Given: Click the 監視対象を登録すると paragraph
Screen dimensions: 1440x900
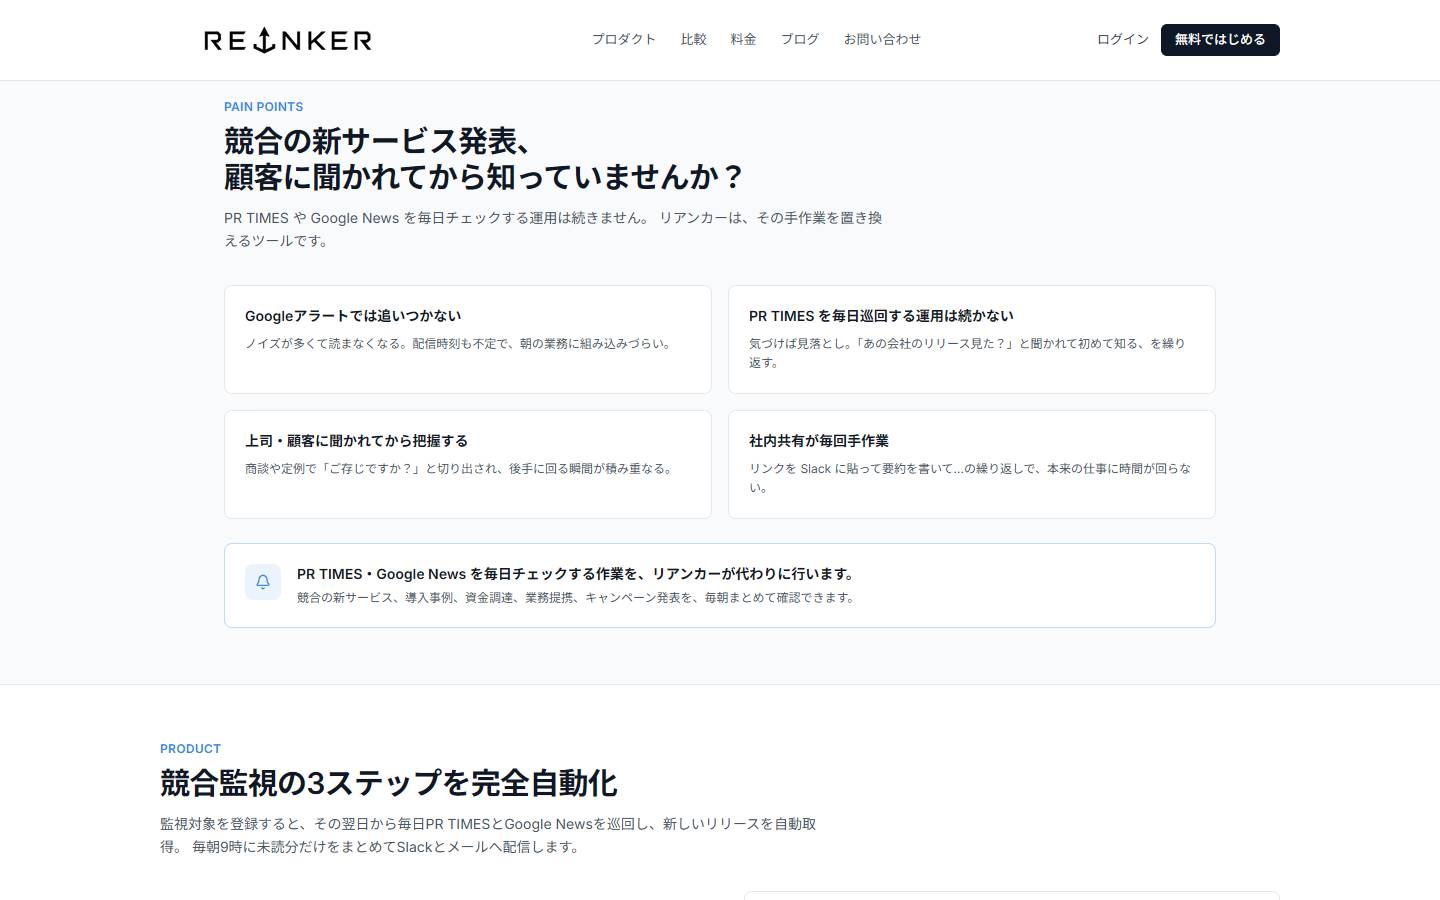Looking at the screenshot, I should click(488, 835).
